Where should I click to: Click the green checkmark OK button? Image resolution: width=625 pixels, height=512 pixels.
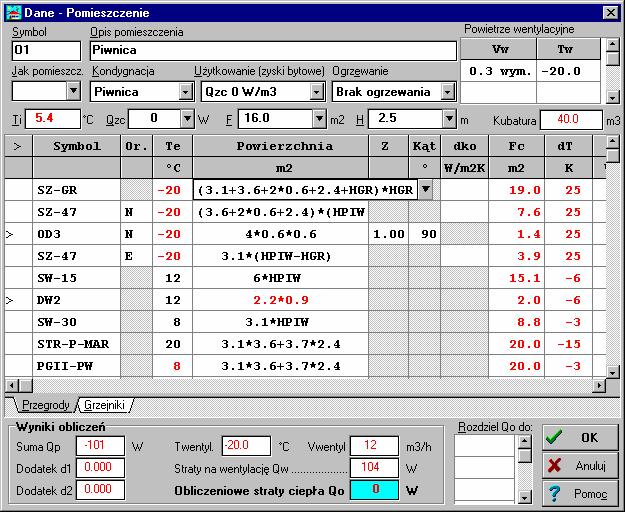click(x=580, y=437)
